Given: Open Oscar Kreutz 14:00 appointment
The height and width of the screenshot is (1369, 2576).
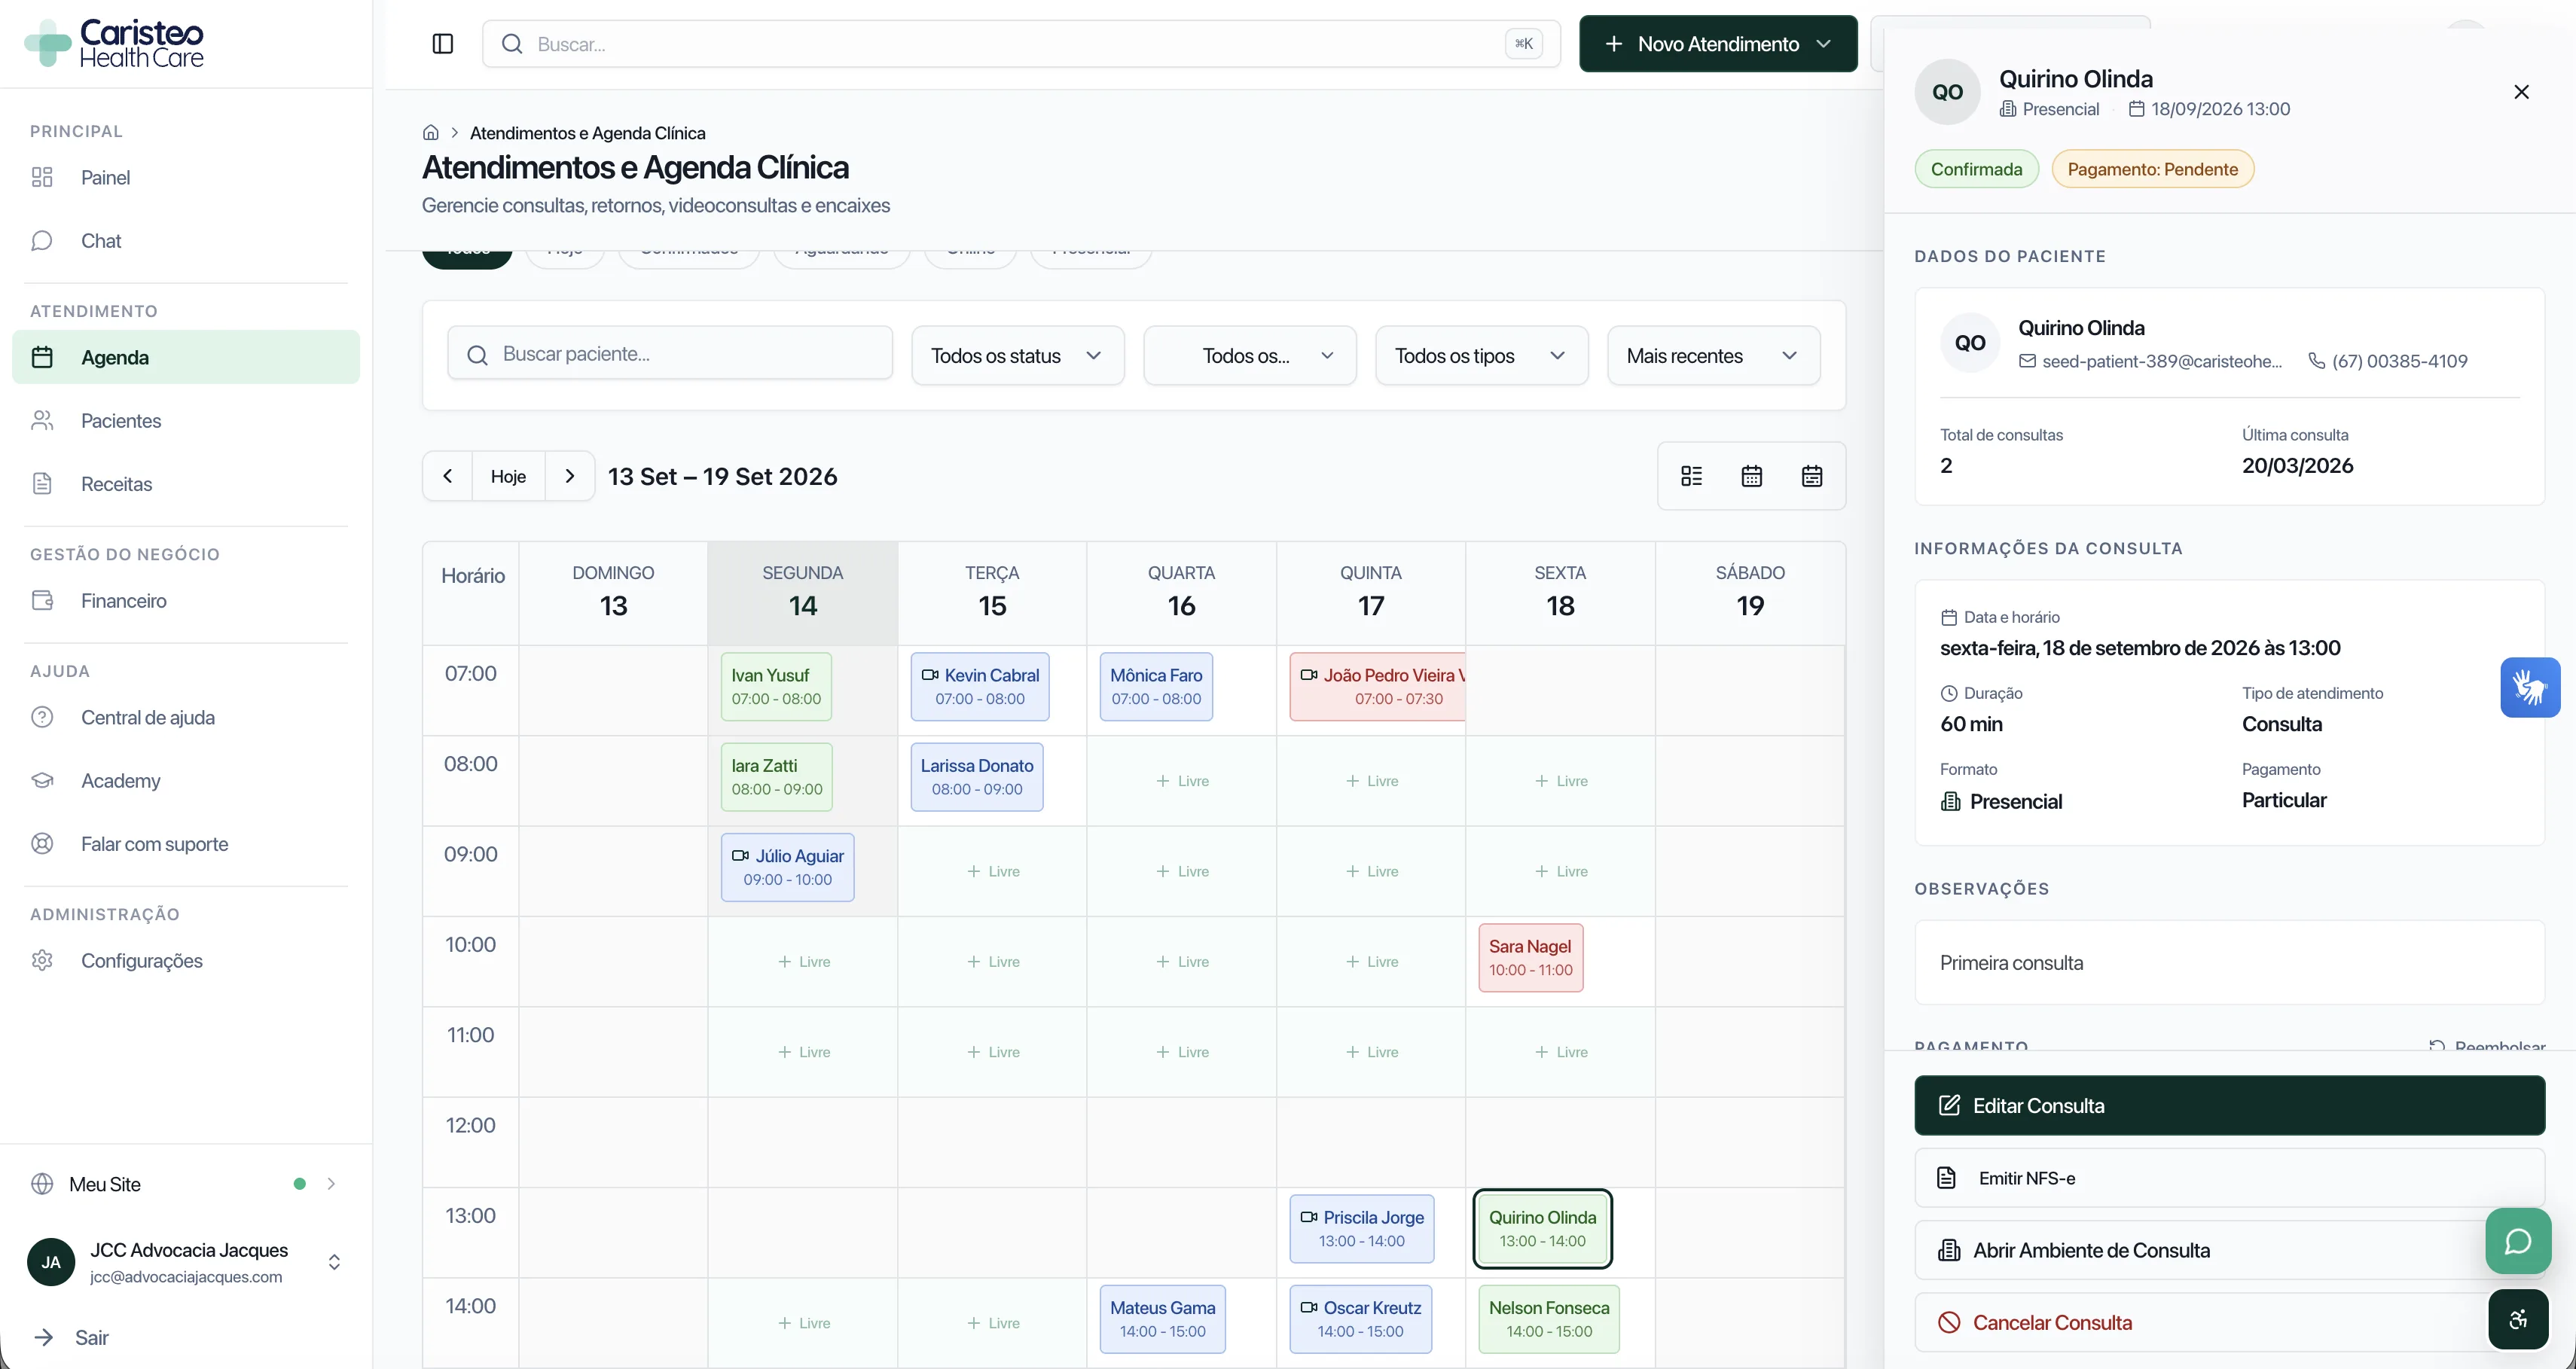Looking at the screenshot, I should (x=1361, y=1319).
